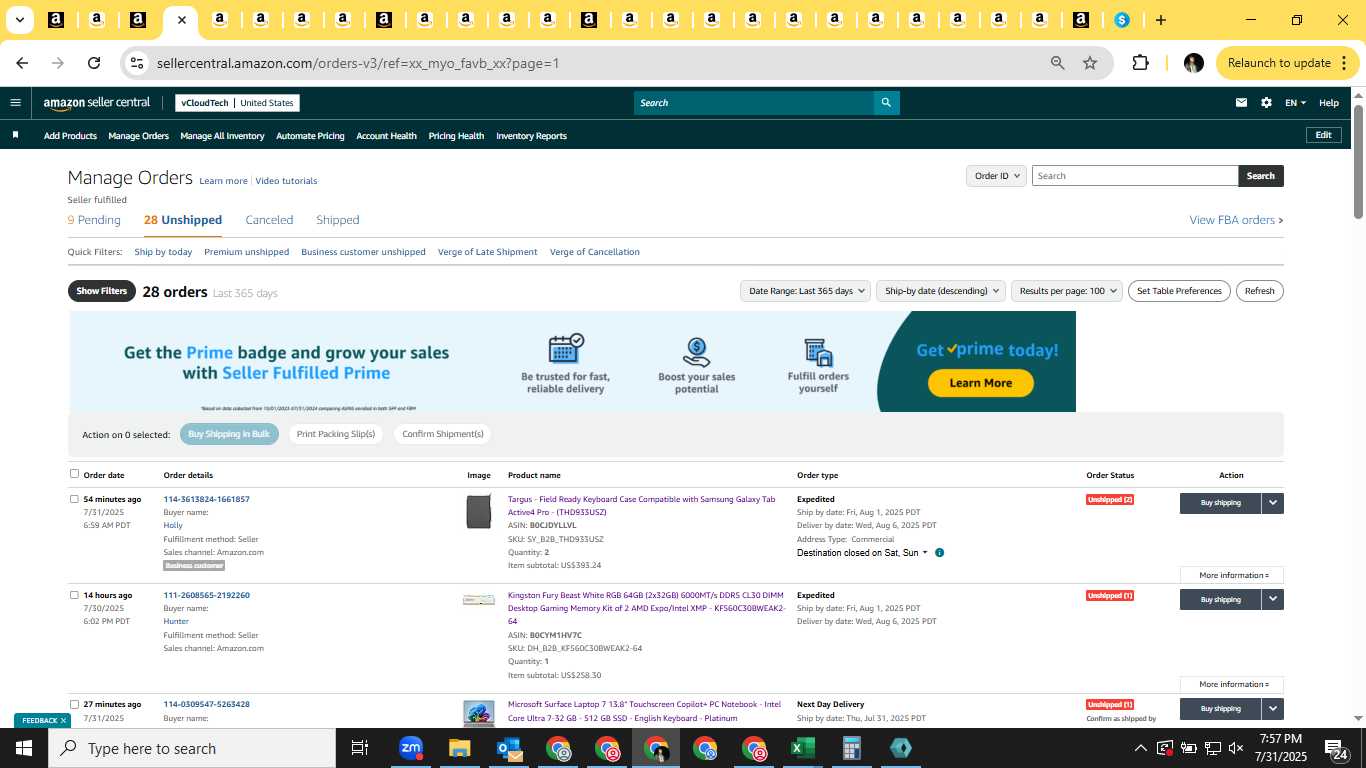
Task: Apply Verge of Late Shipment quick filter
Action: 488,252
